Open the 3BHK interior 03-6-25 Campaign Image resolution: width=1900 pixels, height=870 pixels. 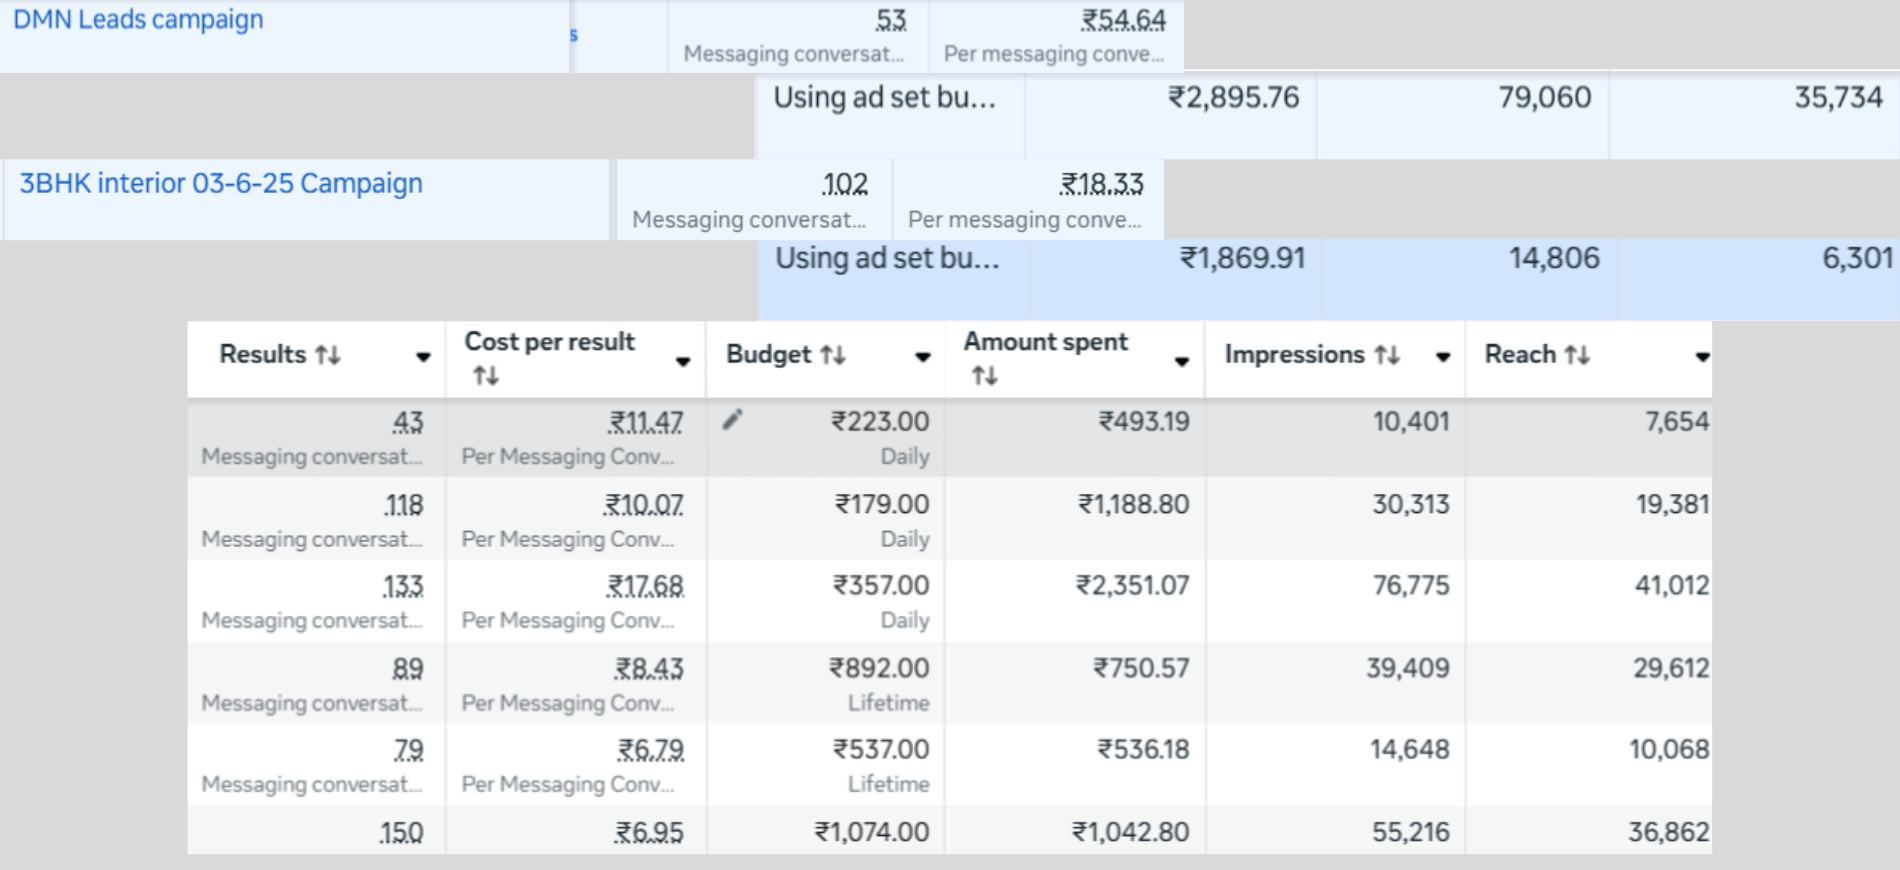coord(221,184)
